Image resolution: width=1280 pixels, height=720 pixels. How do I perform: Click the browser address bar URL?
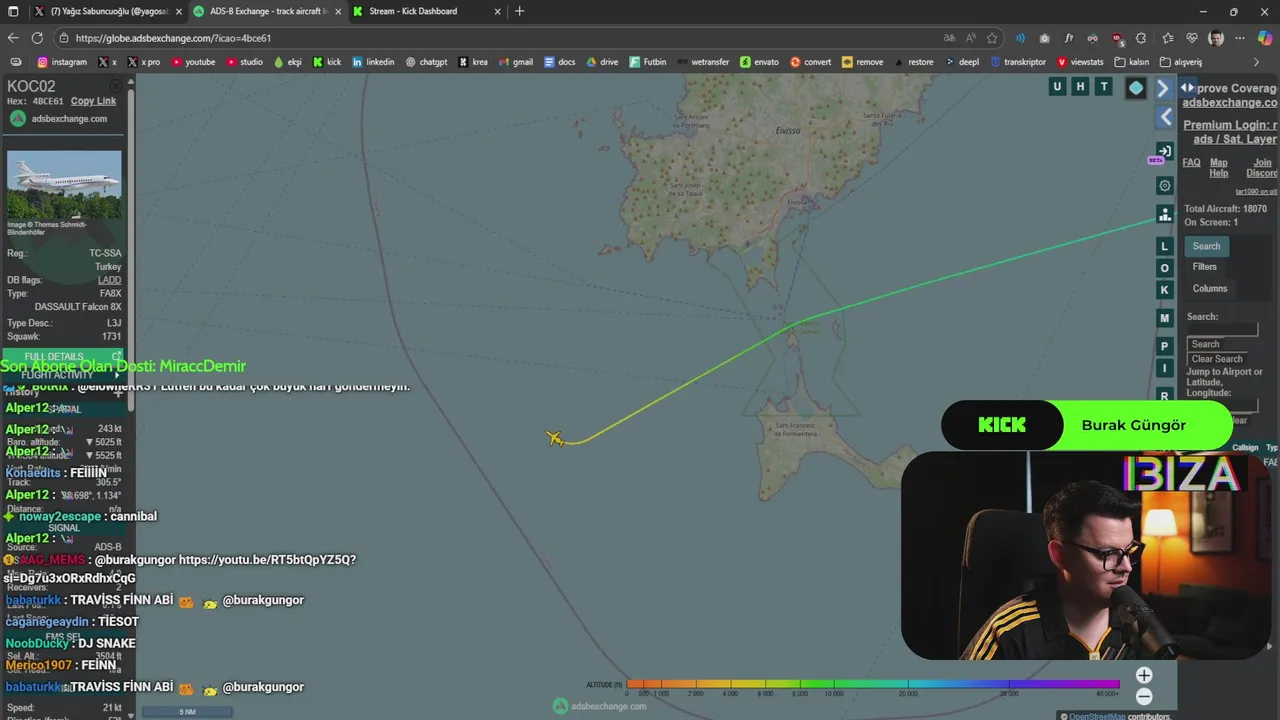(173, 38)
